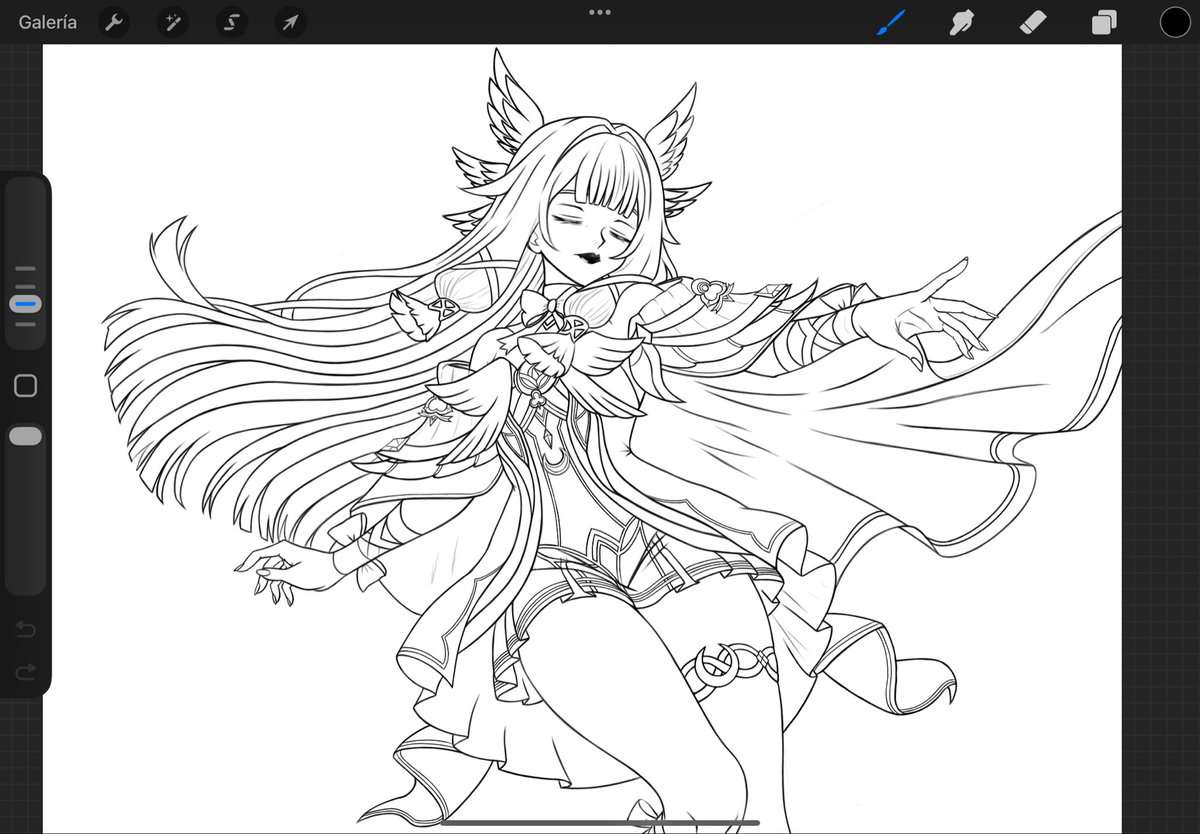The image size is (1200, 834).
Task: Open the Adjustments magic wand menu
Action: pyautogui.click(x=172, y=22)
